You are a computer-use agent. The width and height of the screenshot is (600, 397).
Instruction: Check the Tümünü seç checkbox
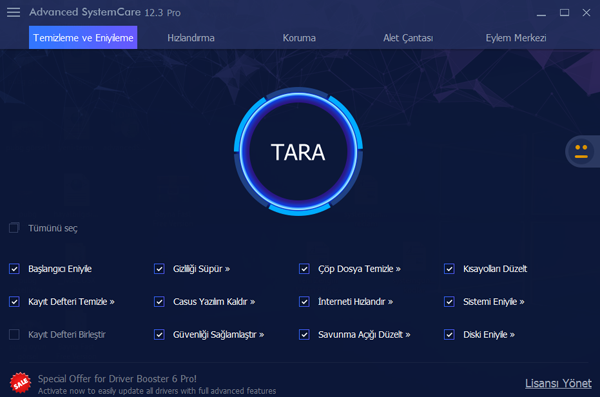[x=14, y=228]
